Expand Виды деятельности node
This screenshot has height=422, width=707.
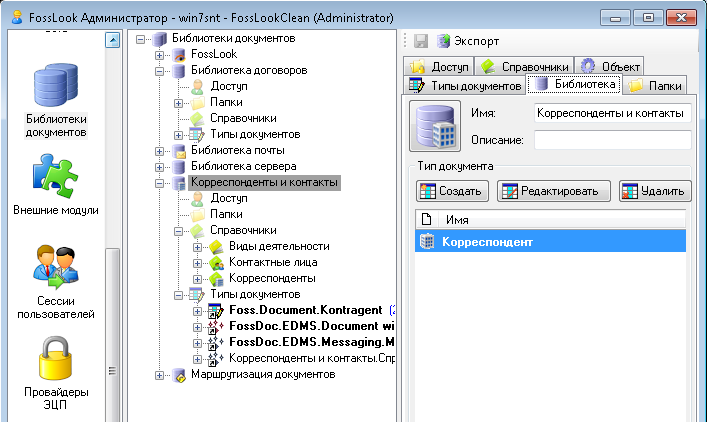[x=197, y=247]
